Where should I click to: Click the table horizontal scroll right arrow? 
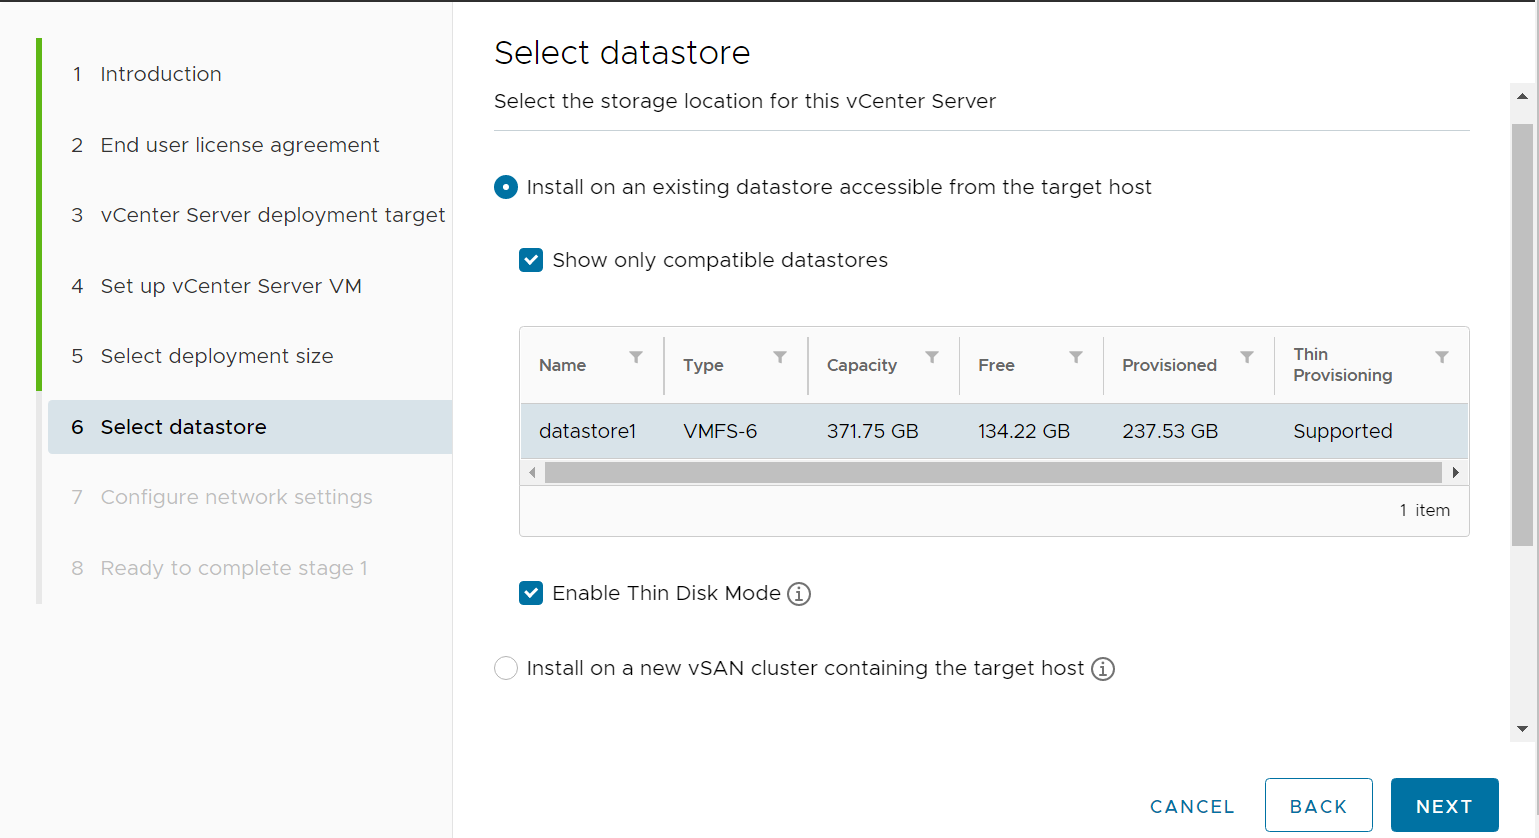click(1456, 472)
